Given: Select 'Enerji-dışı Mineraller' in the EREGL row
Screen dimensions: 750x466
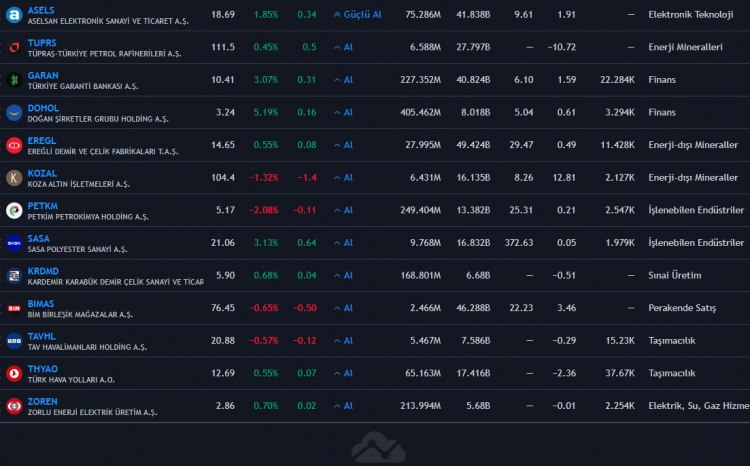Looking at the screenshot, I should coord(693,145).
